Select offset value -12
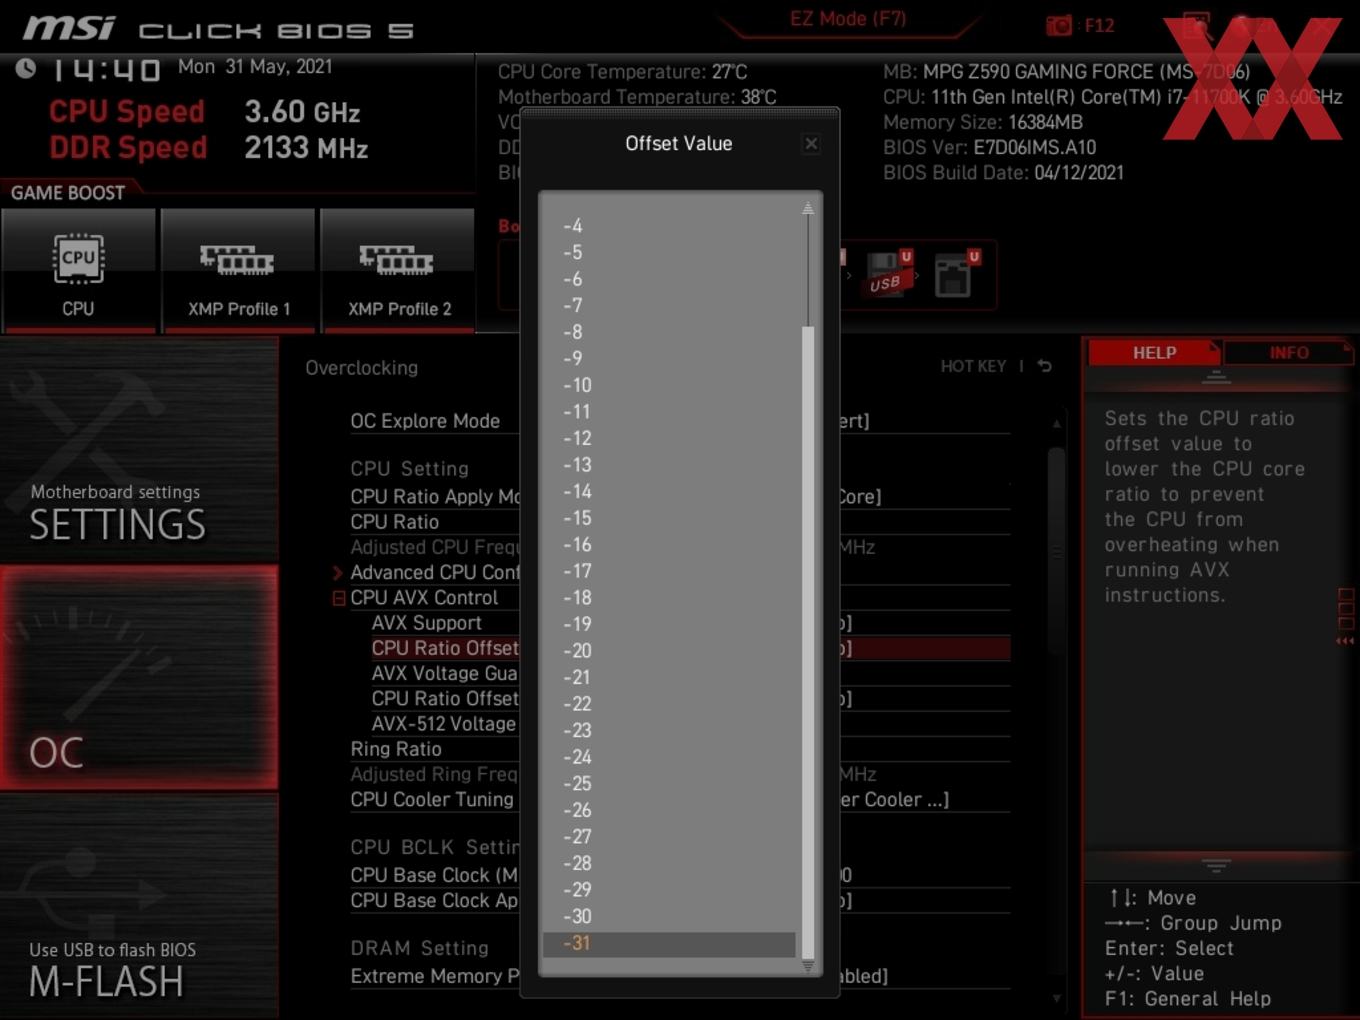 click(669, 438)
